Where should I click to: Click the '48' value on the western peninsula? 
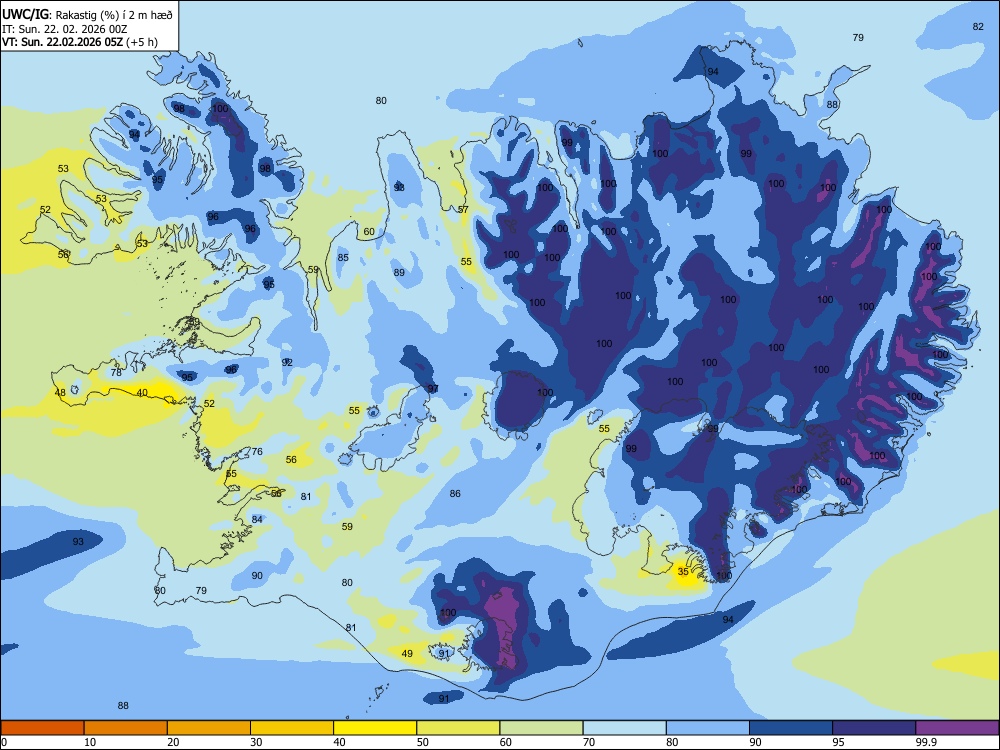tap(60, 392)
